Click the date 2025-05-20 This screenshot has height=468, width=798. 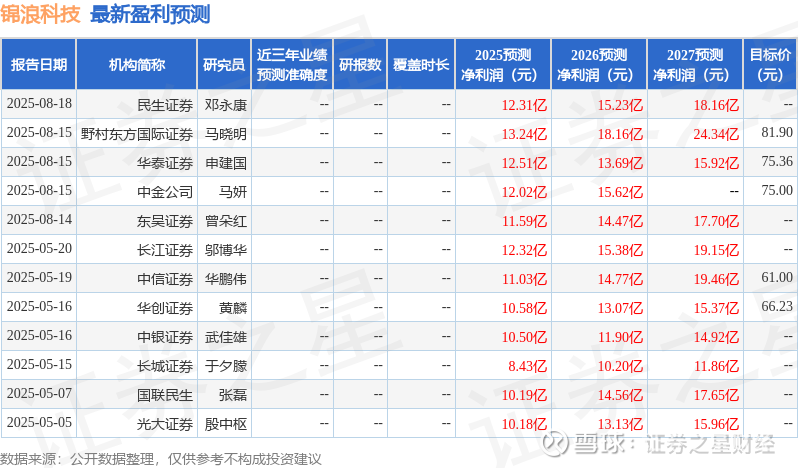pos(39,249)
